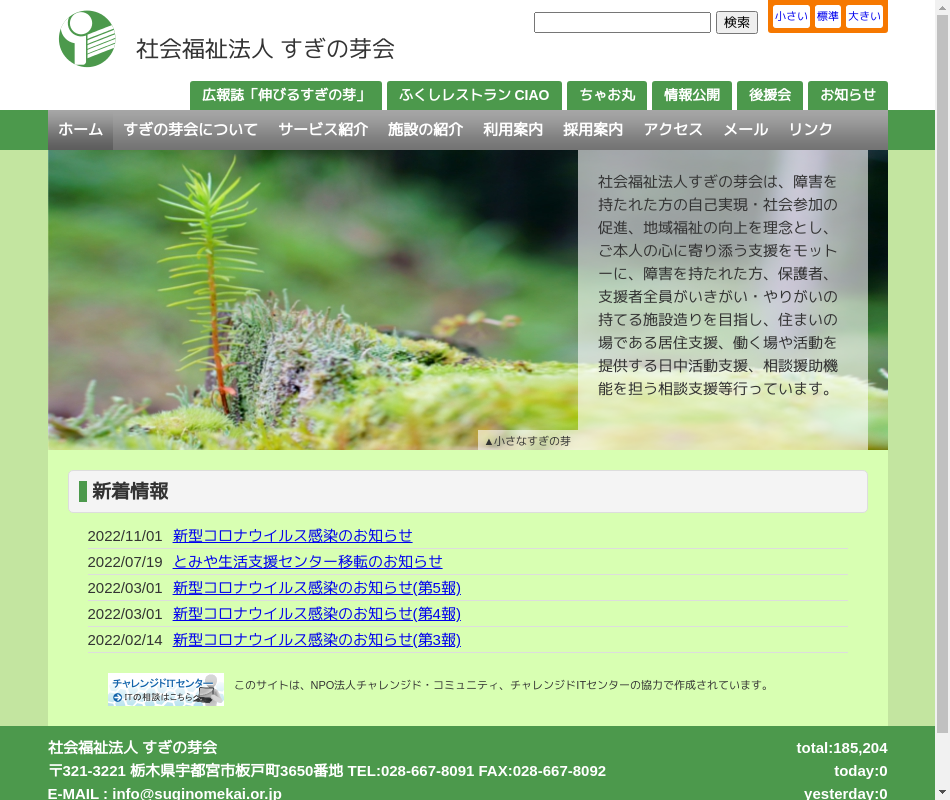Set font size to 大きい
Viewport: 950px width, 800px height.
pyautogui.click(x=864, y=17)
